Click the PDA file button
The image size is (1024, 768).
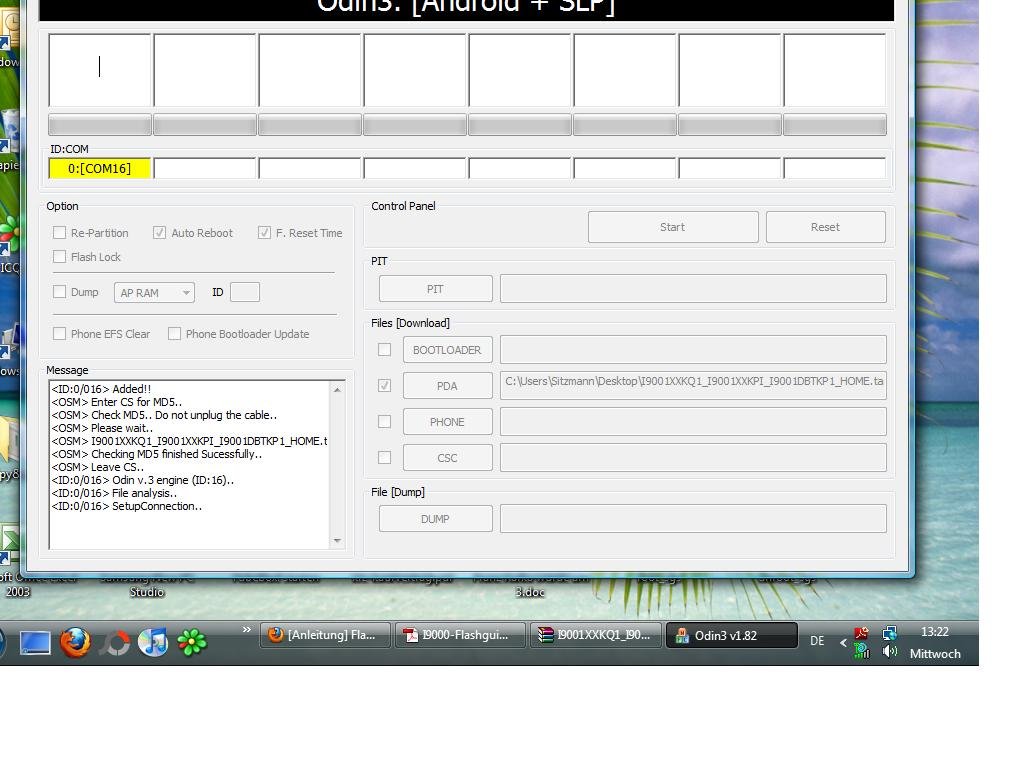click(447, 386)
